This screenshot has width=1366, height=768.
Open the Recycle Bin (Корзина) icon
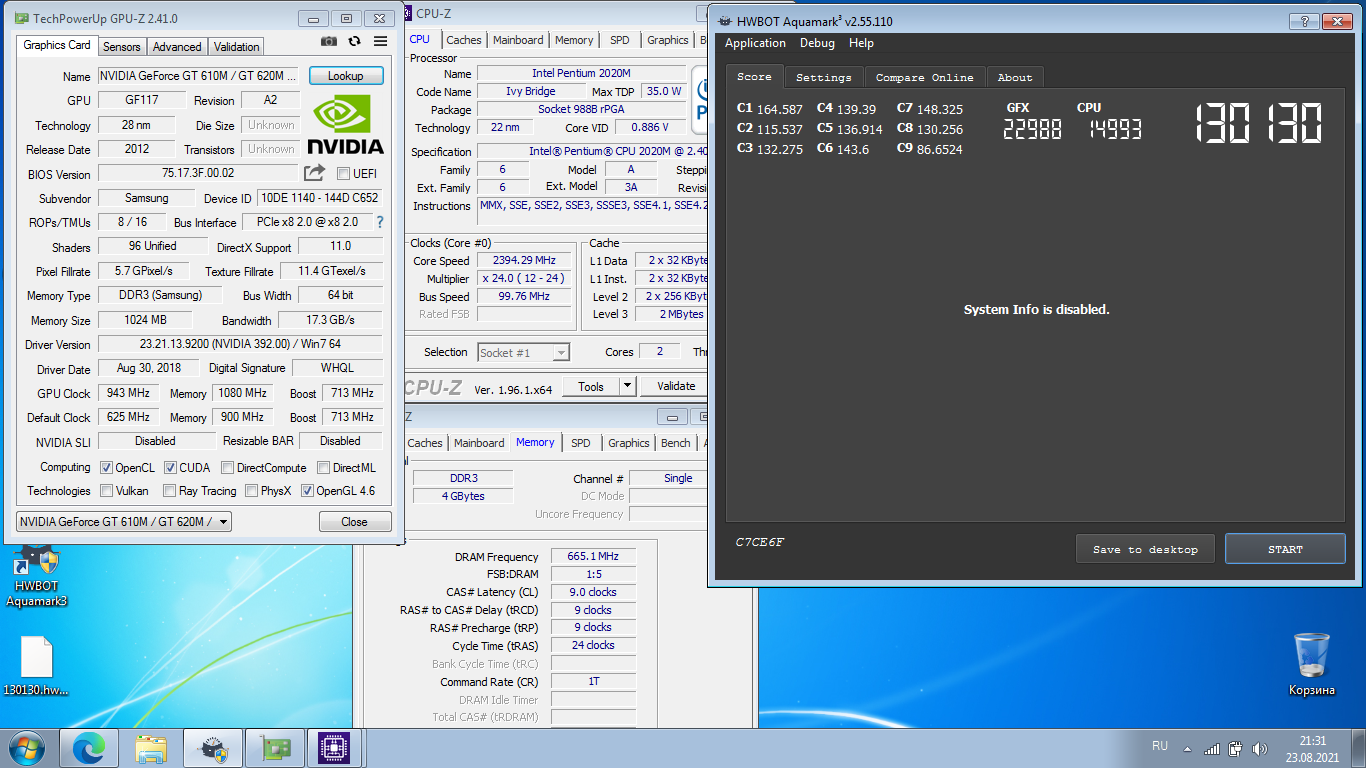tap(1311, 664)
